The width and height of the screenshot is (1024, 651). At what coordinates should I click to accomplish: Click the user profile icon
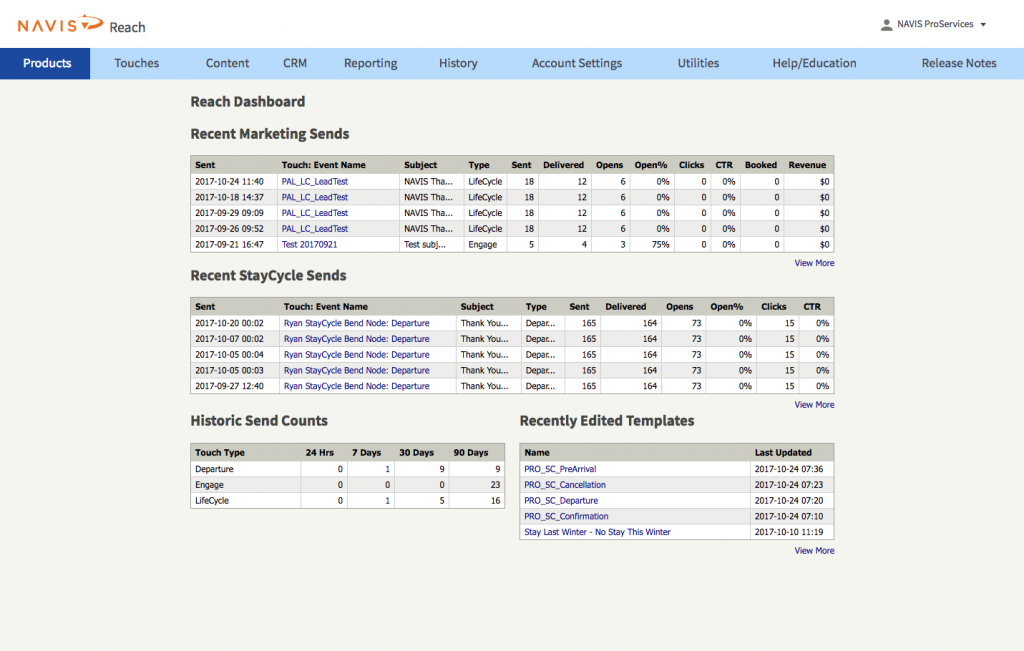tap(886, 25)
